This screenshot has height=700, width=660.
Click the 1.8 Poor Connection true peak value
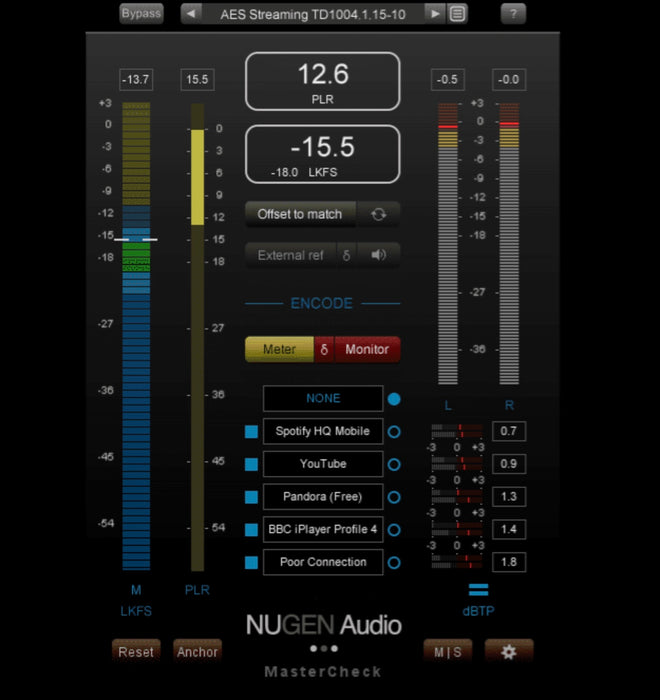point(509,562)
